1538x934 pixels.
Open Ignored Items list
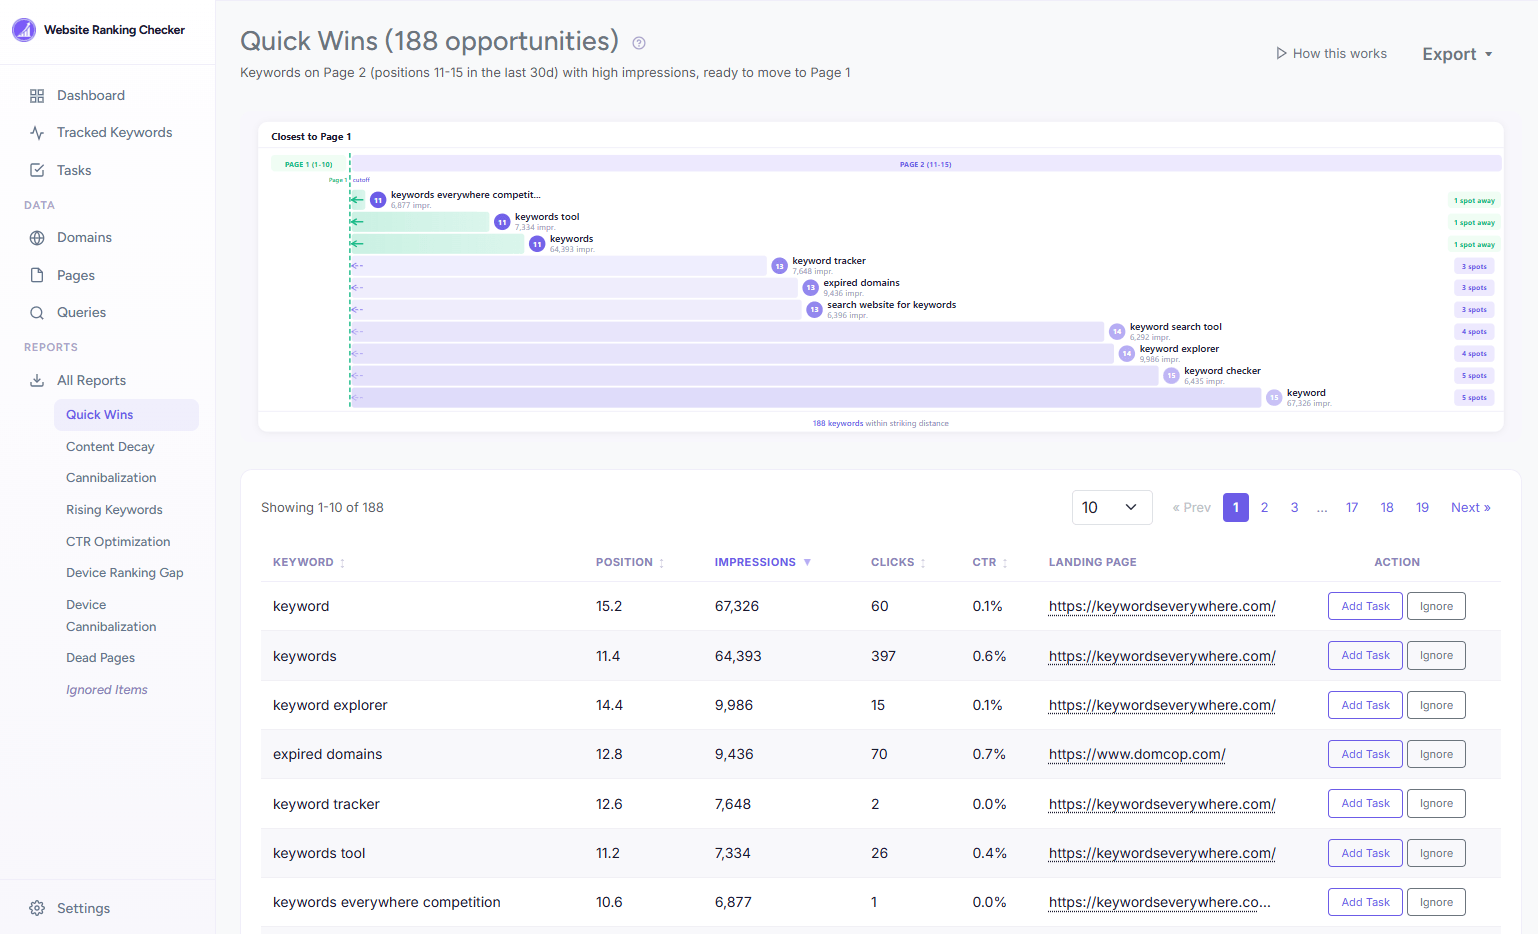point(107,690)
